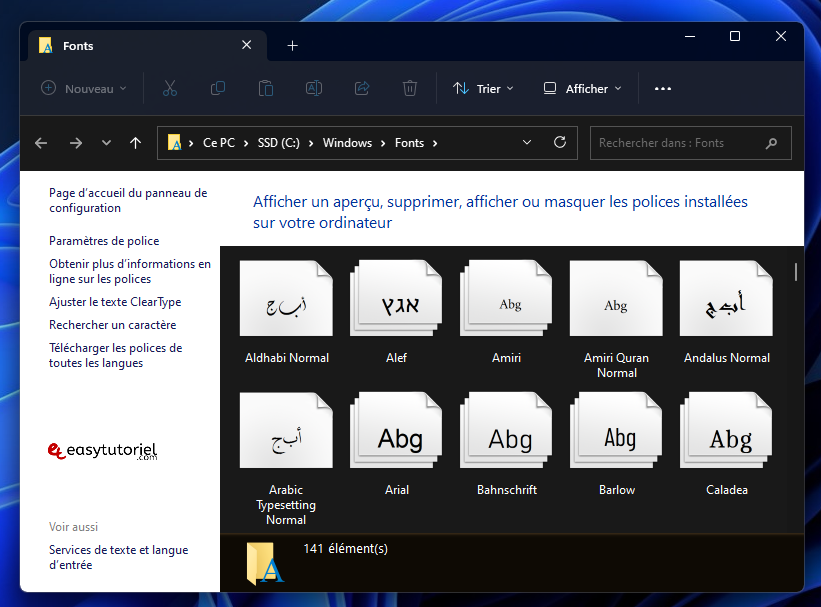
Task: Go forward with the right arrow
Action: 76,143
